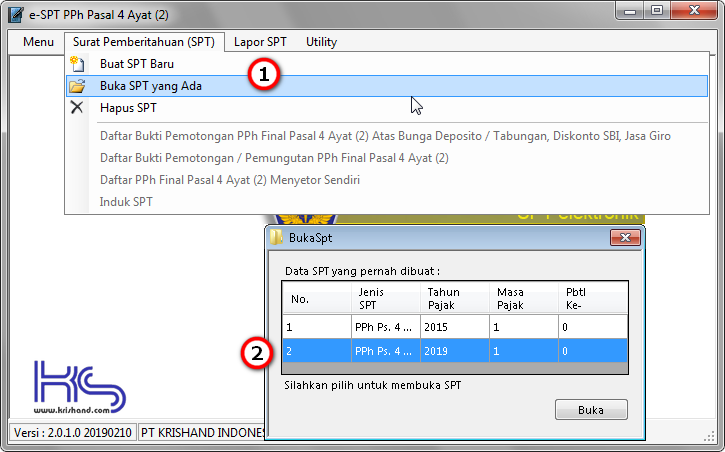Select Daftar Bukti Pemotongan / Pemungutan entry
This screenshot has width=725, height=452.
tap(387, 158)
